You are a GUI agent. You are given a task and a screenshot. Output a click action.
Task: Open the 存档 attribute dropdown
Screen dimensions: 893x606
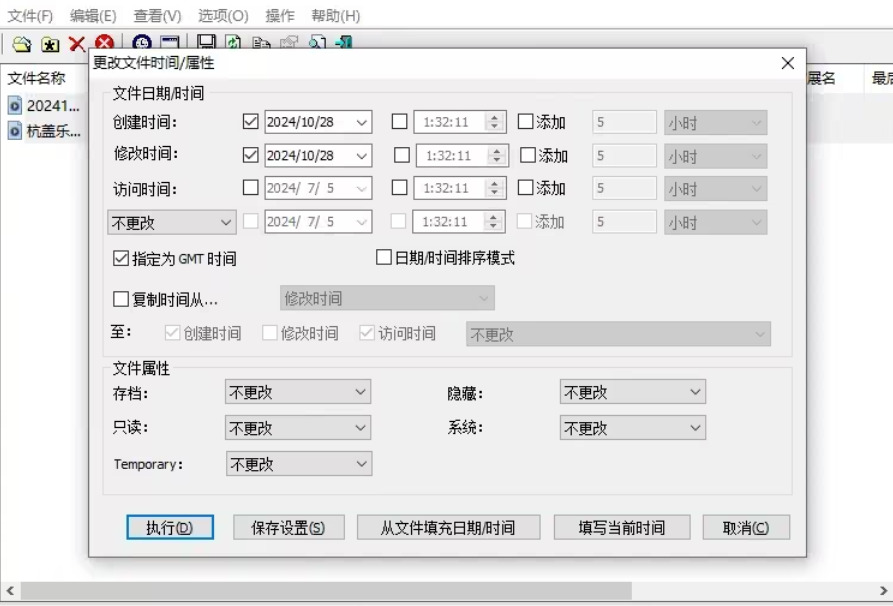click(x=298, y=392)
